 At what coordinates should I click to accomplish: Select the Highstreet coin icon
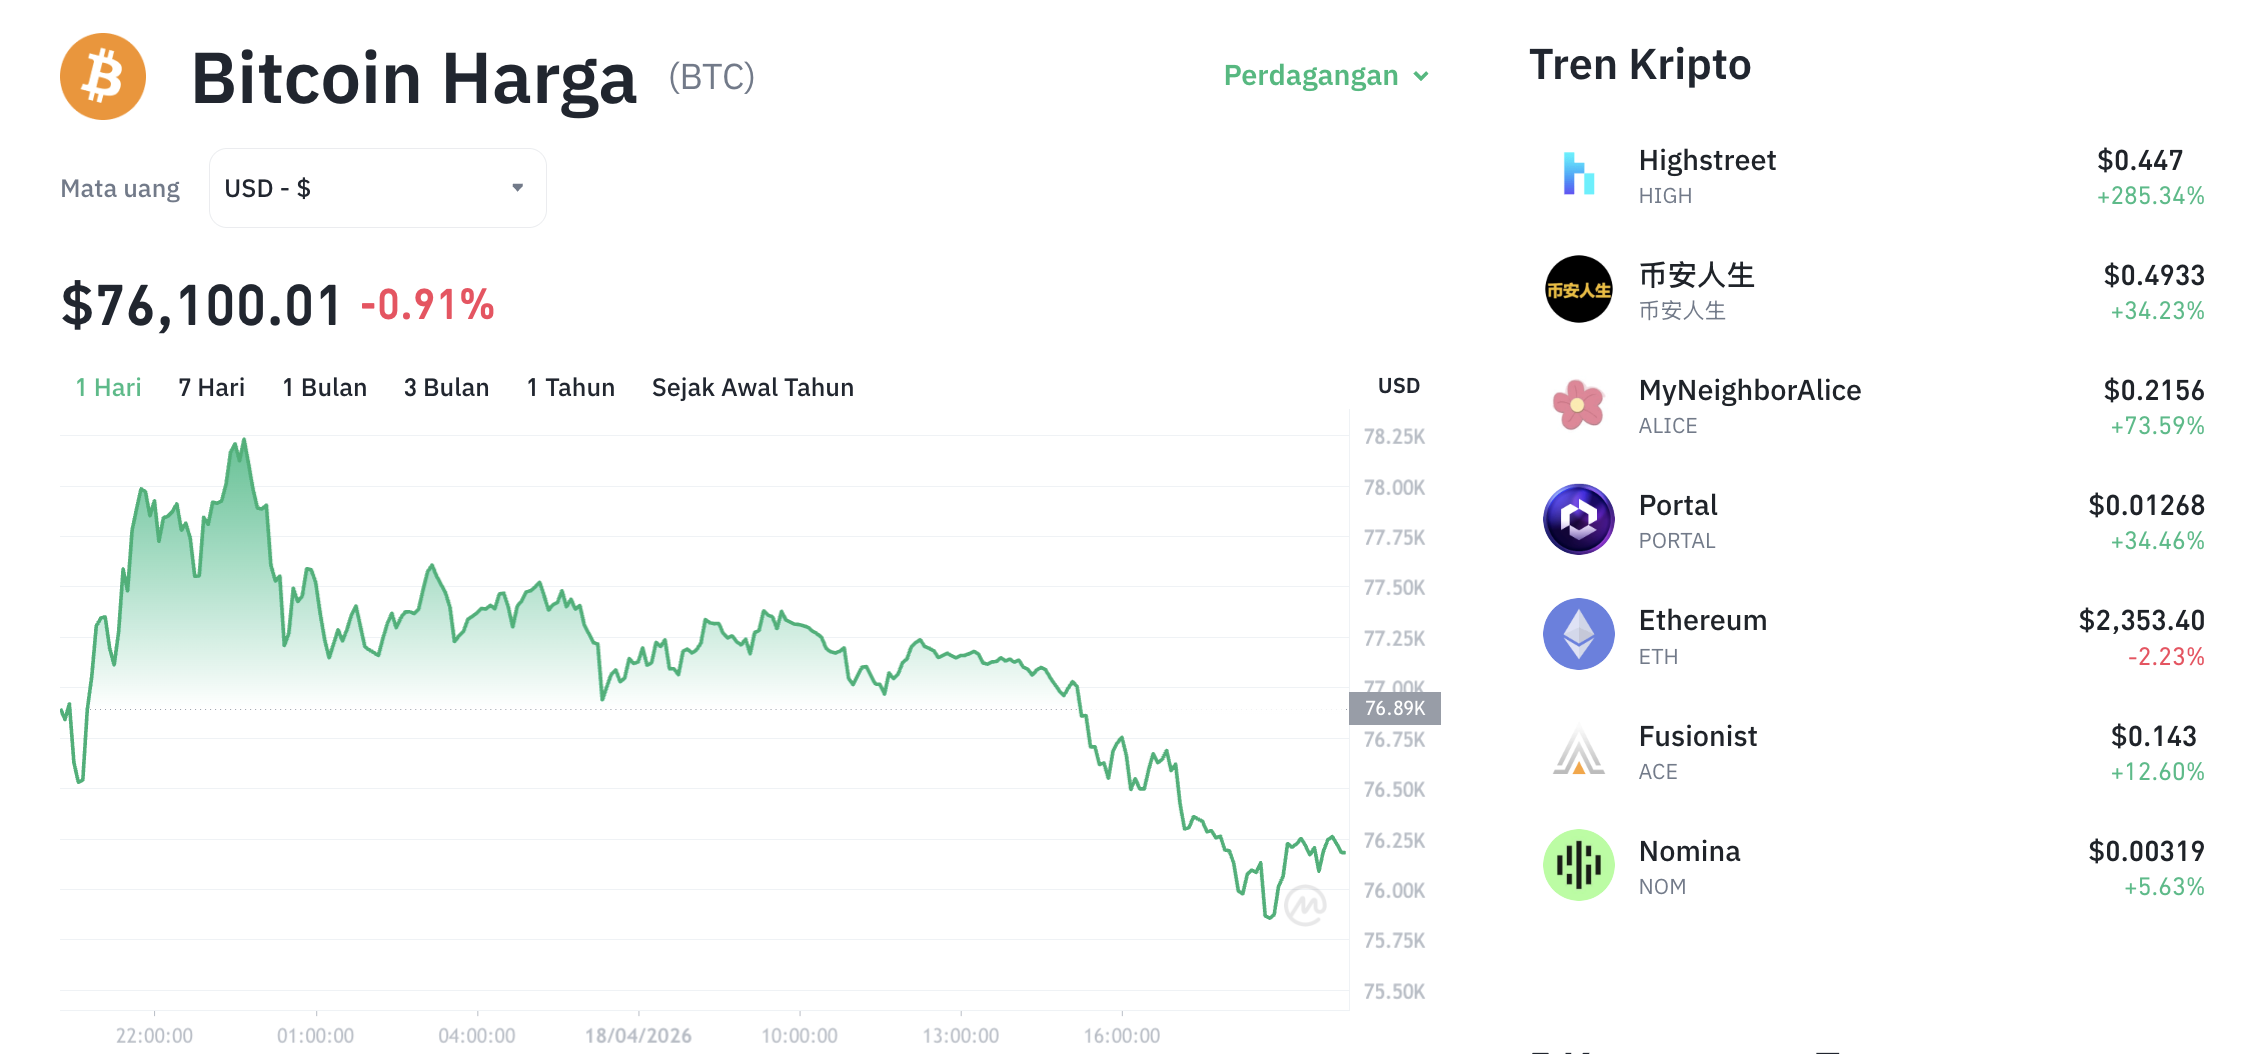[1577, 176]
